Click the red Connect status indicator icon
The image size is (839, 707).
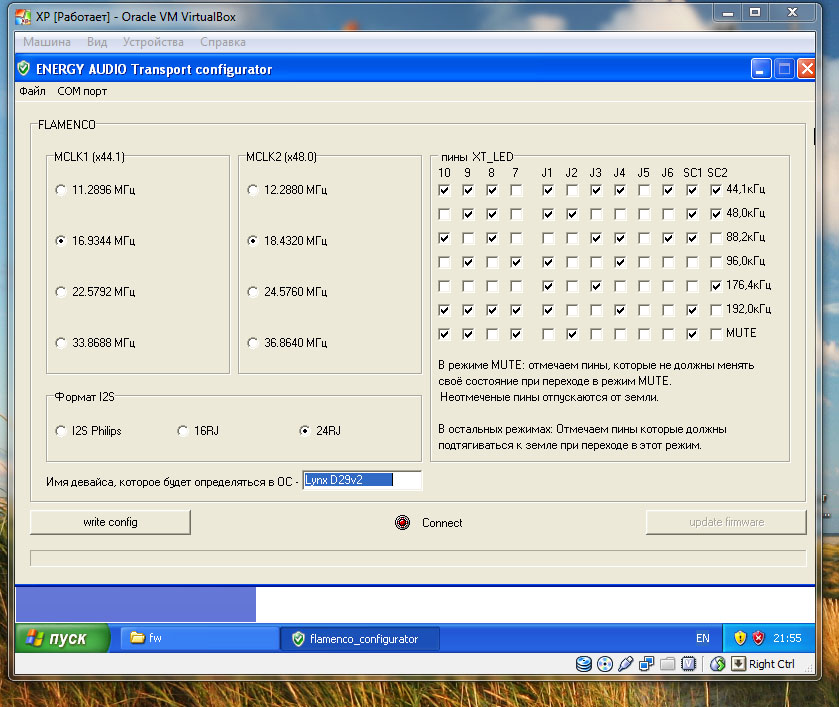point(402,522)
